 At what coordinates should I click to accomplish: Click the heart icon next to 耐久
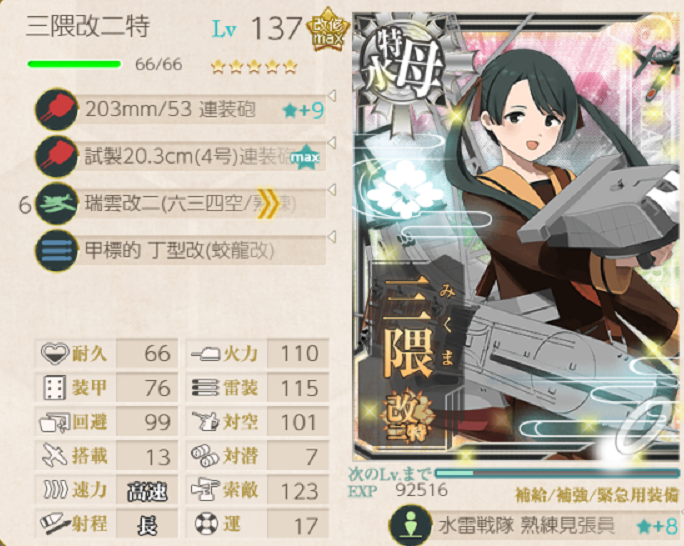pyautogui.click(x=55, y=353)
